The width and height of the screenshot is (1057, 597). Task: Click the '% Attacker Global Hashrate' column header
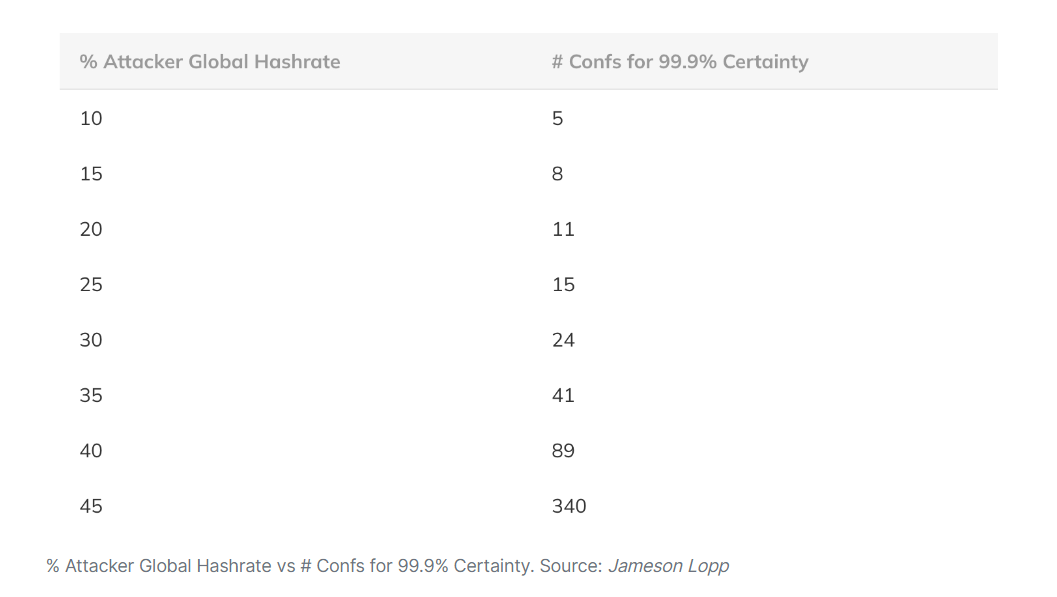[x=210, y=61]
